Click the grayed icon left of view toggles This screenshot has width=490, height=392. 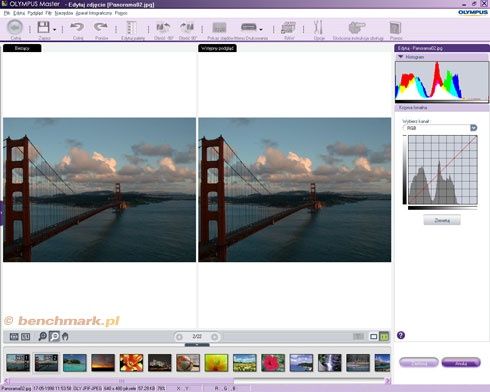pyautogui.click(x=359, y=337)
